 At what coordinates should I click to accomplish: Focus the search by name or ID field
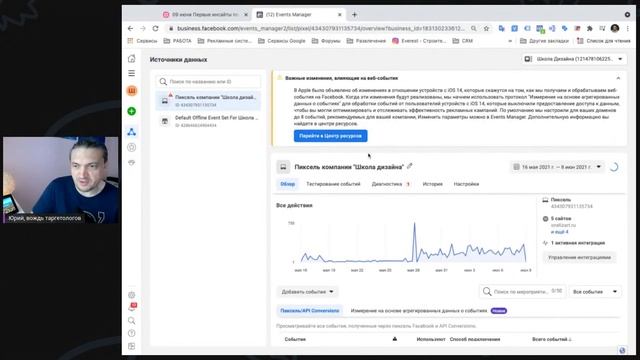(x=208, y=82)
